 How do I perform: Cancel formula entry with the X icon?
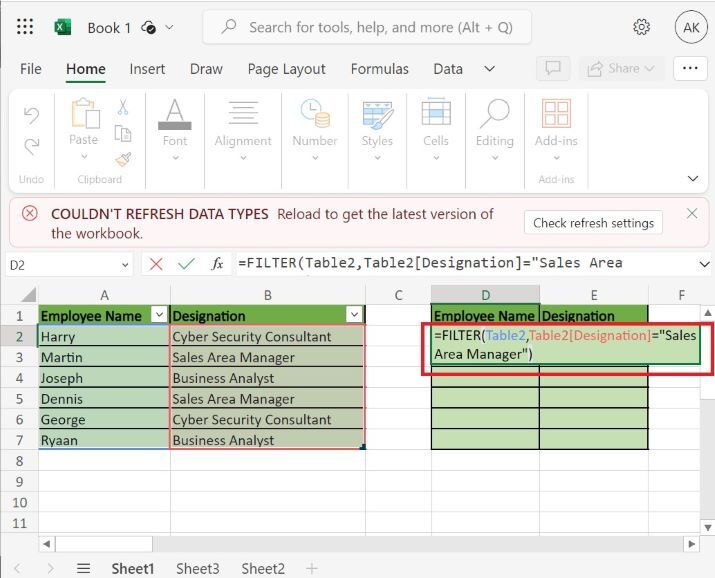[155, 264]
